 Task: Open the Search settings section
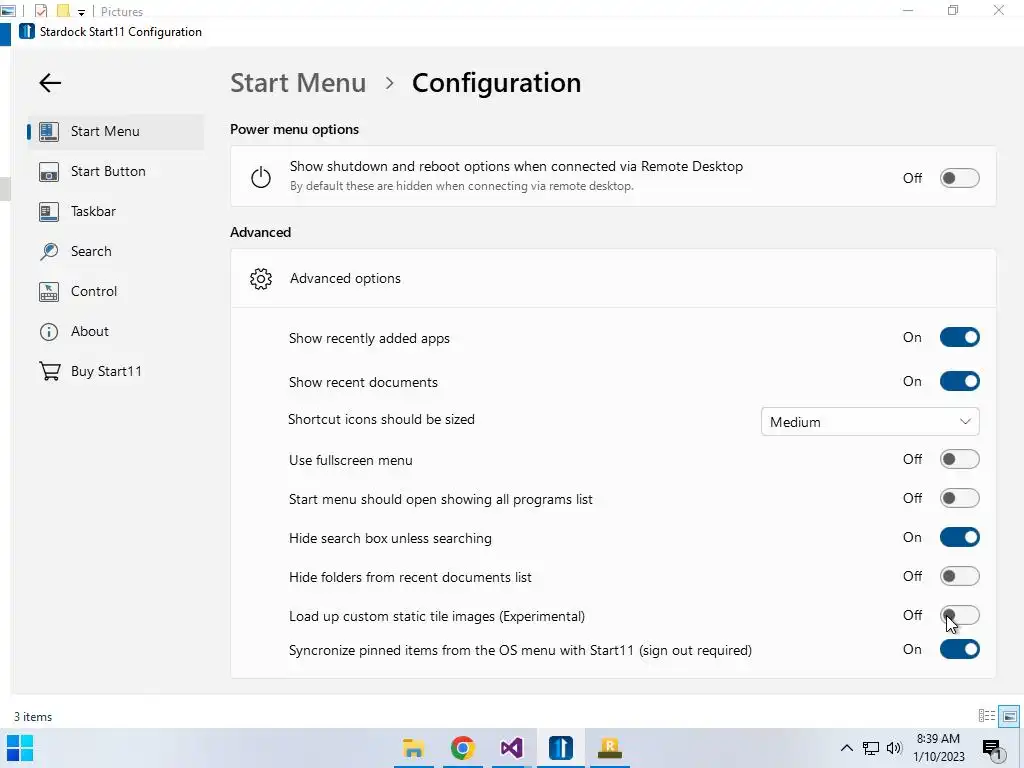pyautogui.click(x=116, y=251)
